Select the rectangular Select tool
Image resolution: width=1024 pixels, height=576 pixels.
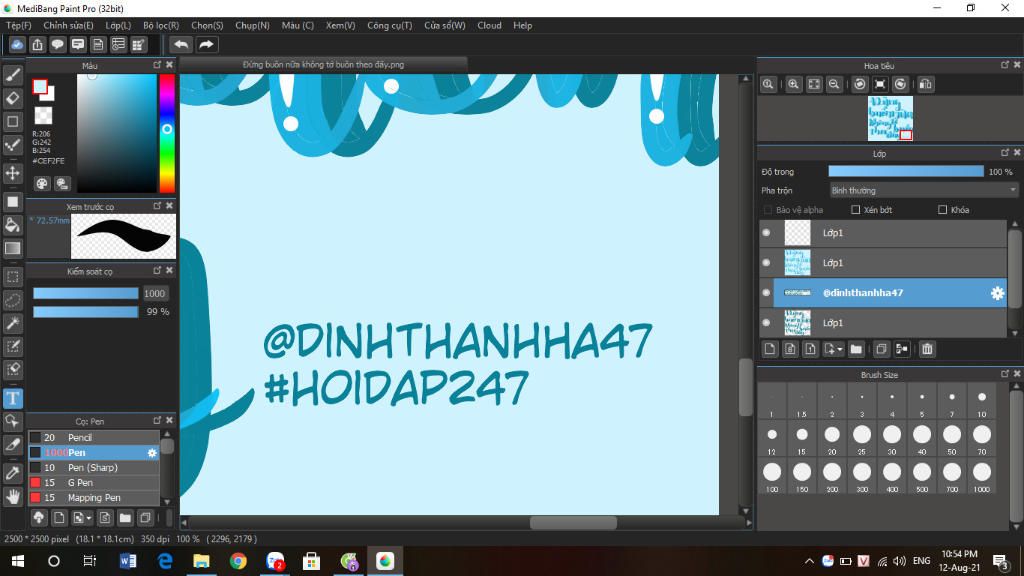point(12,277)
